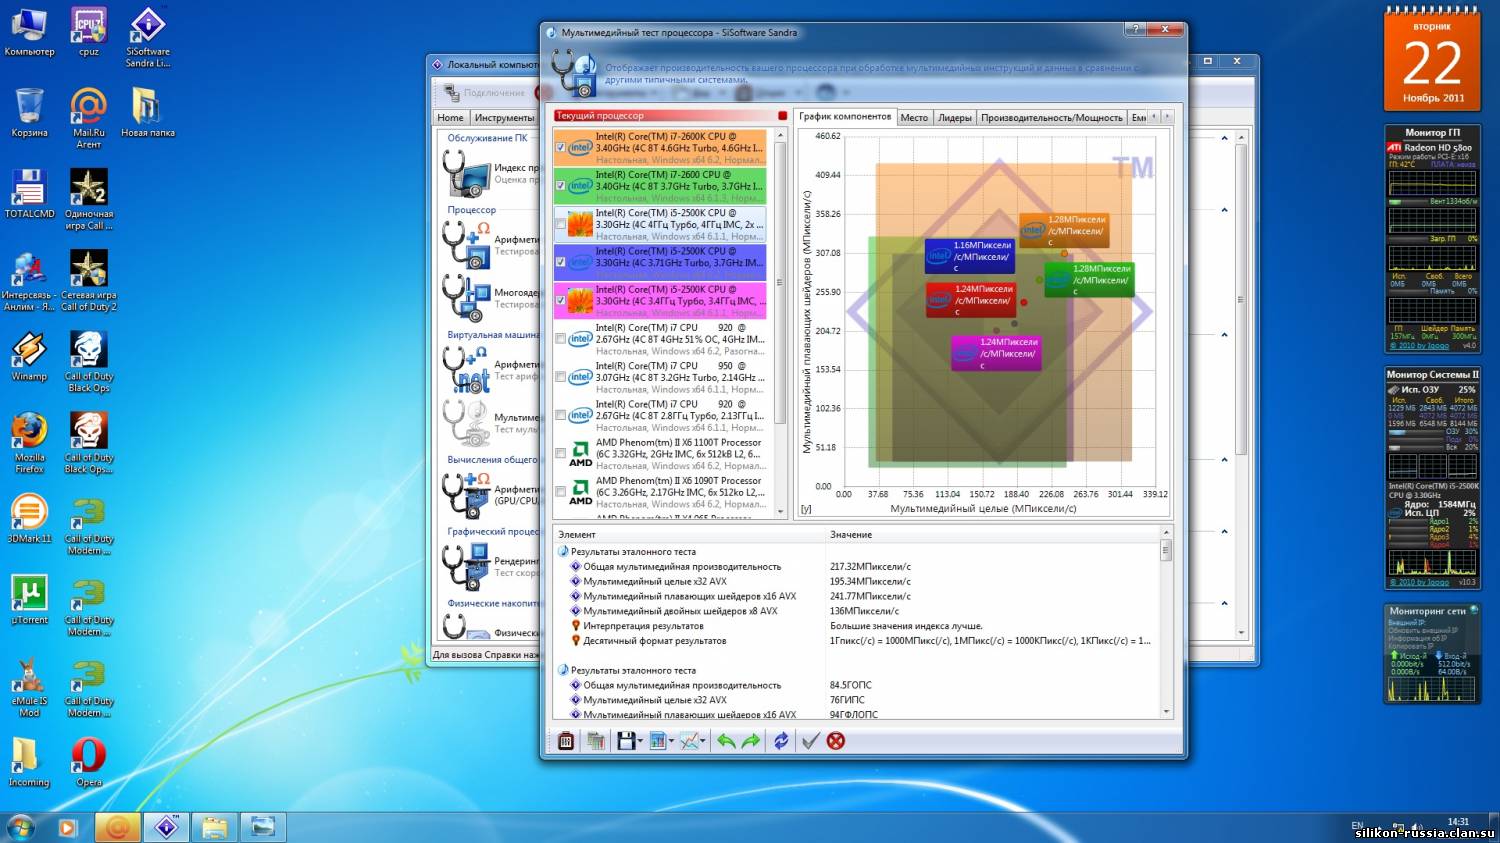
Task: Select the uTorrent desktop icon
Action: click(x=29, y=600)
